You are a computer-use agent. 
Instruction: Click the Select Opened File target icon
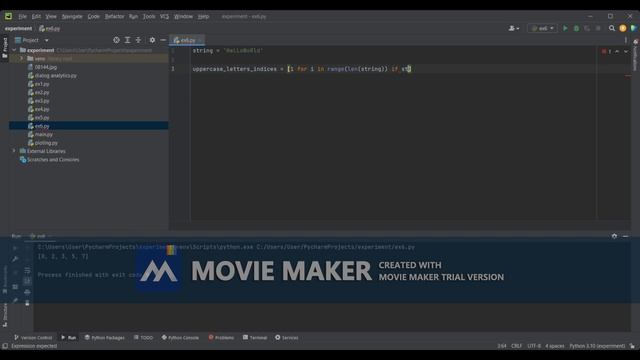pos(116,40)
